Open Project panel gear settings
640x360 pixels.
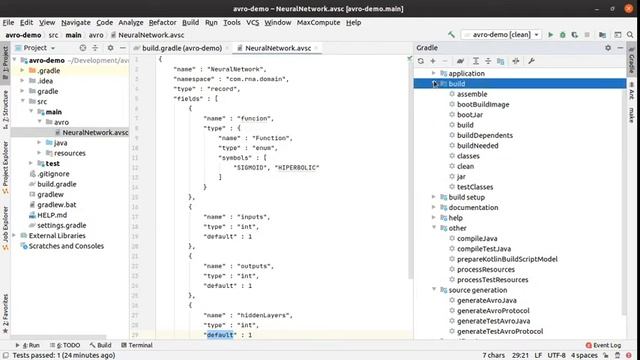(110, 48)
